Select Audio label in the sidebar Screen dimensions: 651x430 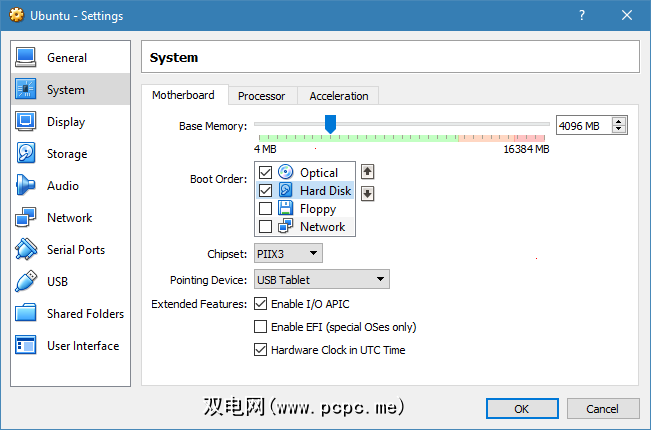tap(63, 186)
